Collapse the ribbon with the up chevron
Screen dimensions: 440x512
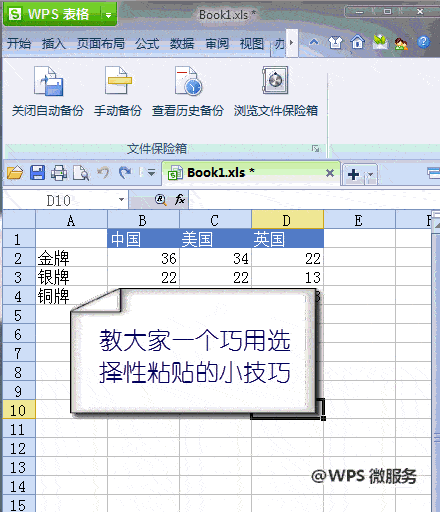[x=314, y=42]
